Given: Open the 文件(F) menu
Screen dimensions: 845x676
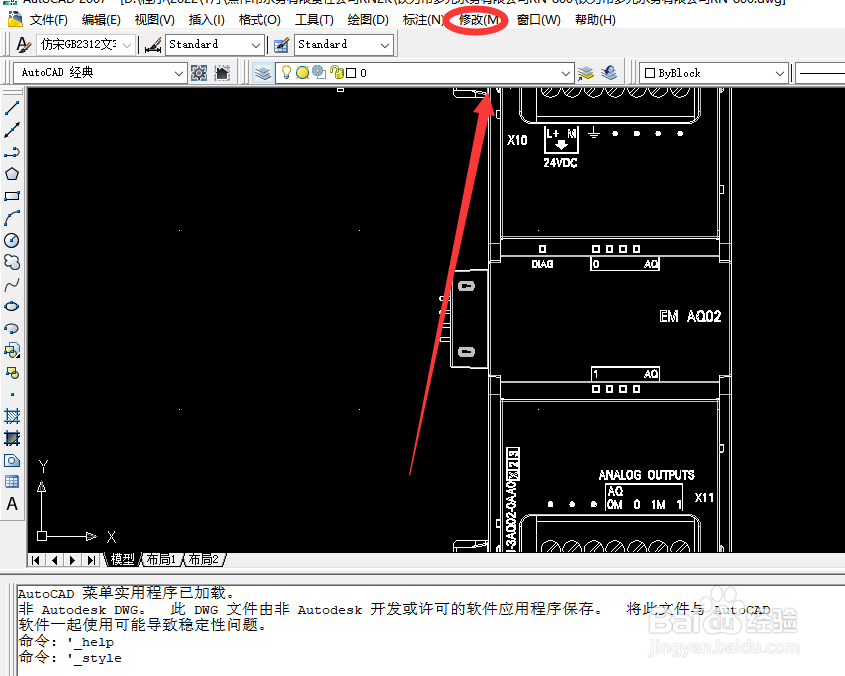Looking at the screenshot, I should click(49, 20).
